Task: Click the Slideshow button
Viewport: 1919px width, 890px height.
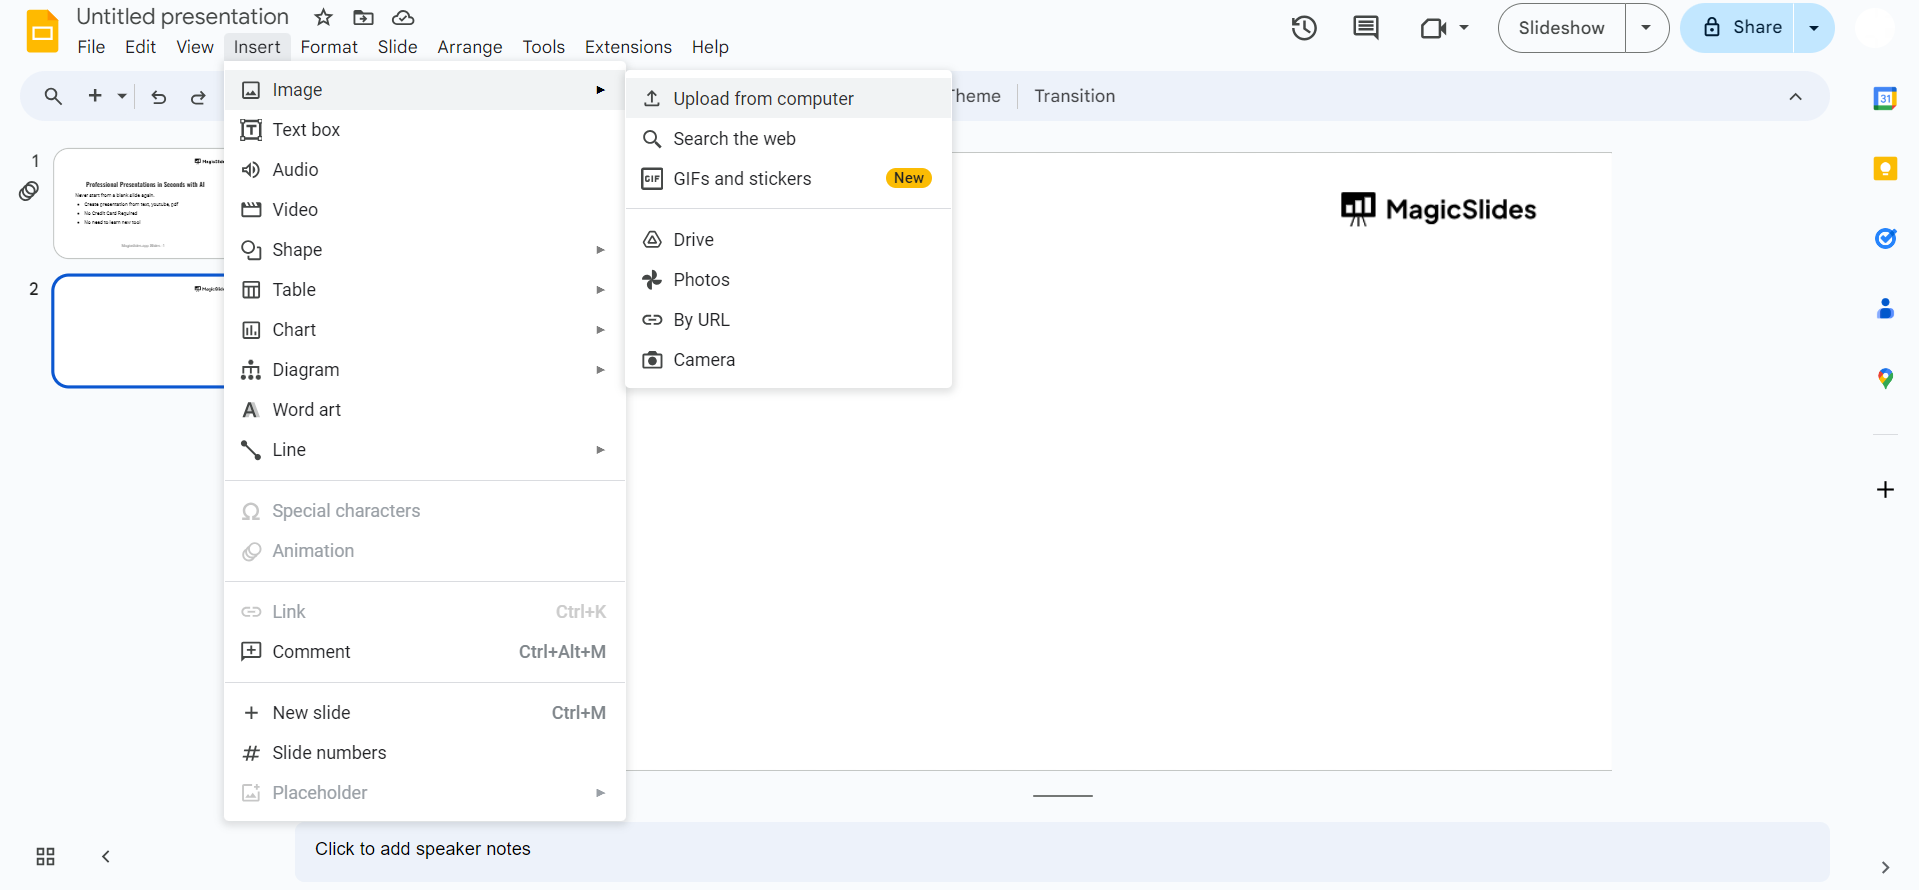Action: (x=1561, y=28)
